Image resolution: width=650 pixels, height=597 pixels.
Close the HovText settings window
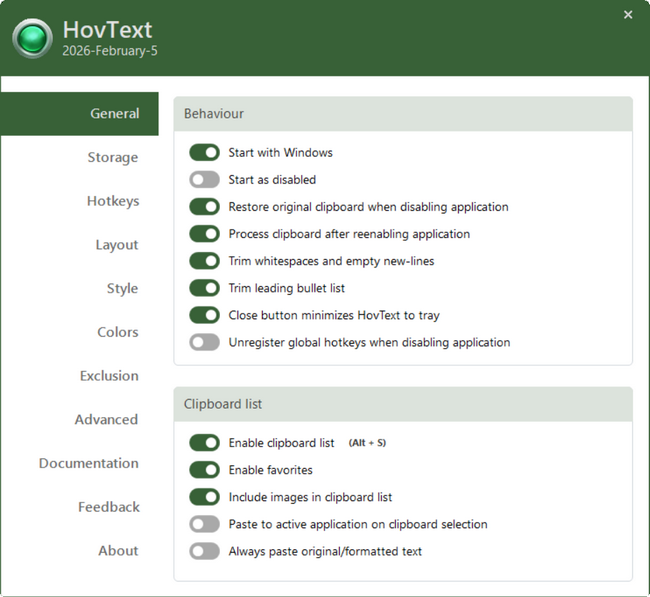click(x=628, y=15)
